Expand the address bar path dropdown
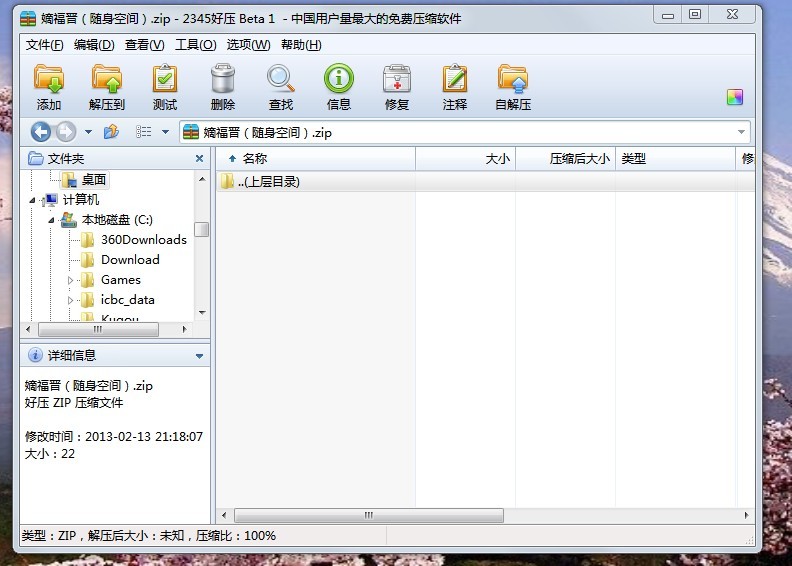 click(x=741, y=132)
